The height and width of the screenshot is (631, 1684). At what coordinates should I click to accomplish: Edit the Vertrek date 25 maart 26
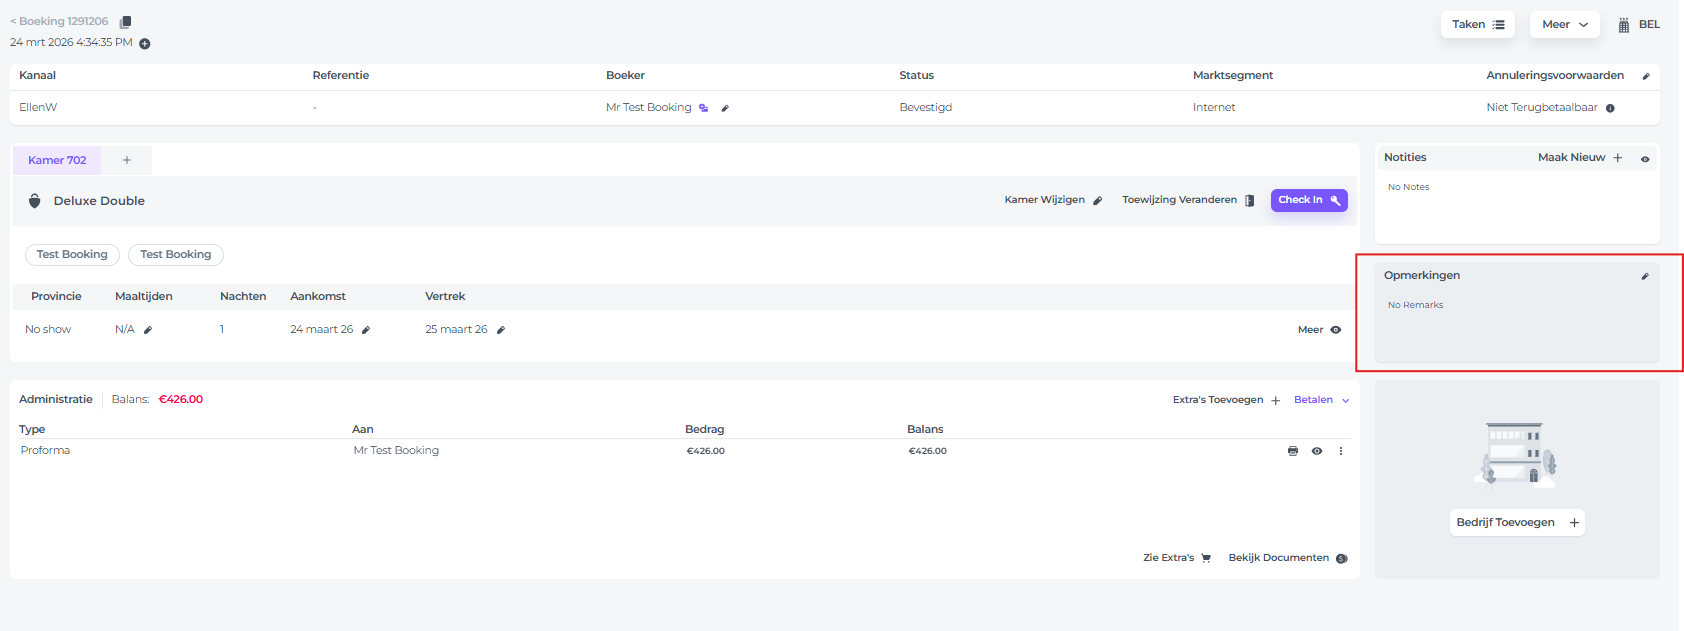pyautogui.click(x=501, y=330)
